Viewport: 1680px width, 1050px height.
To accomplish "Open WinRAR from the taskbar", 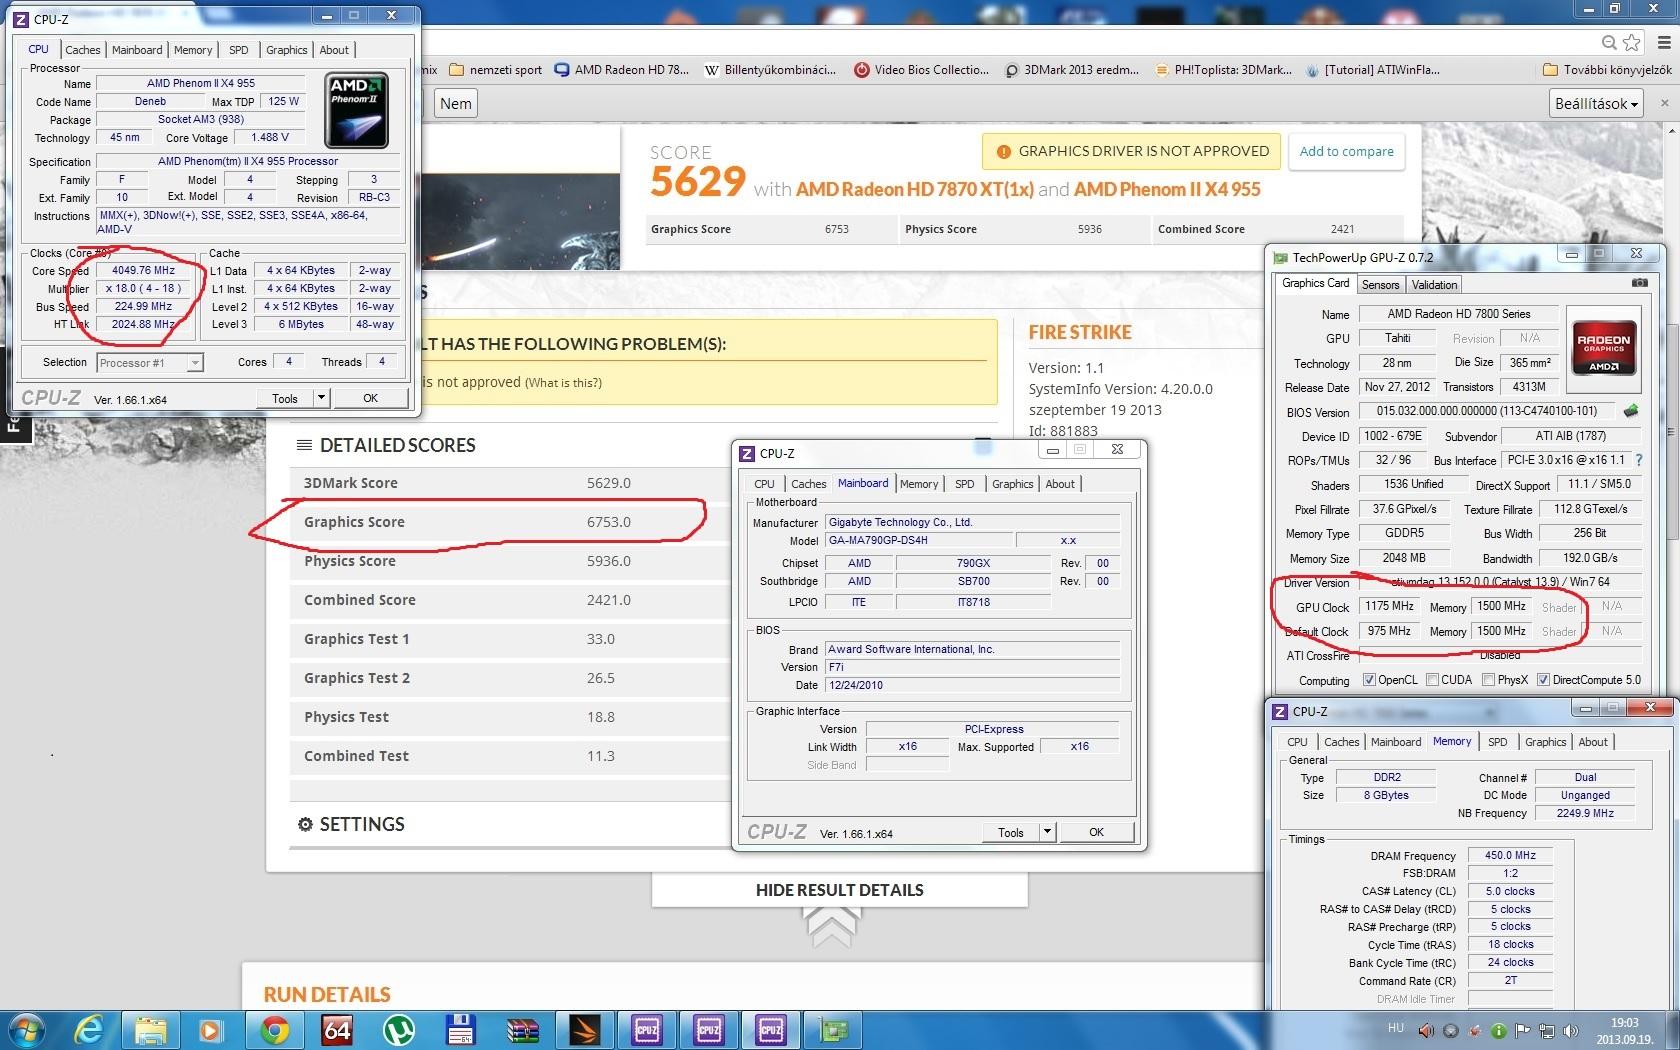I will click(x=524, y=1029).
